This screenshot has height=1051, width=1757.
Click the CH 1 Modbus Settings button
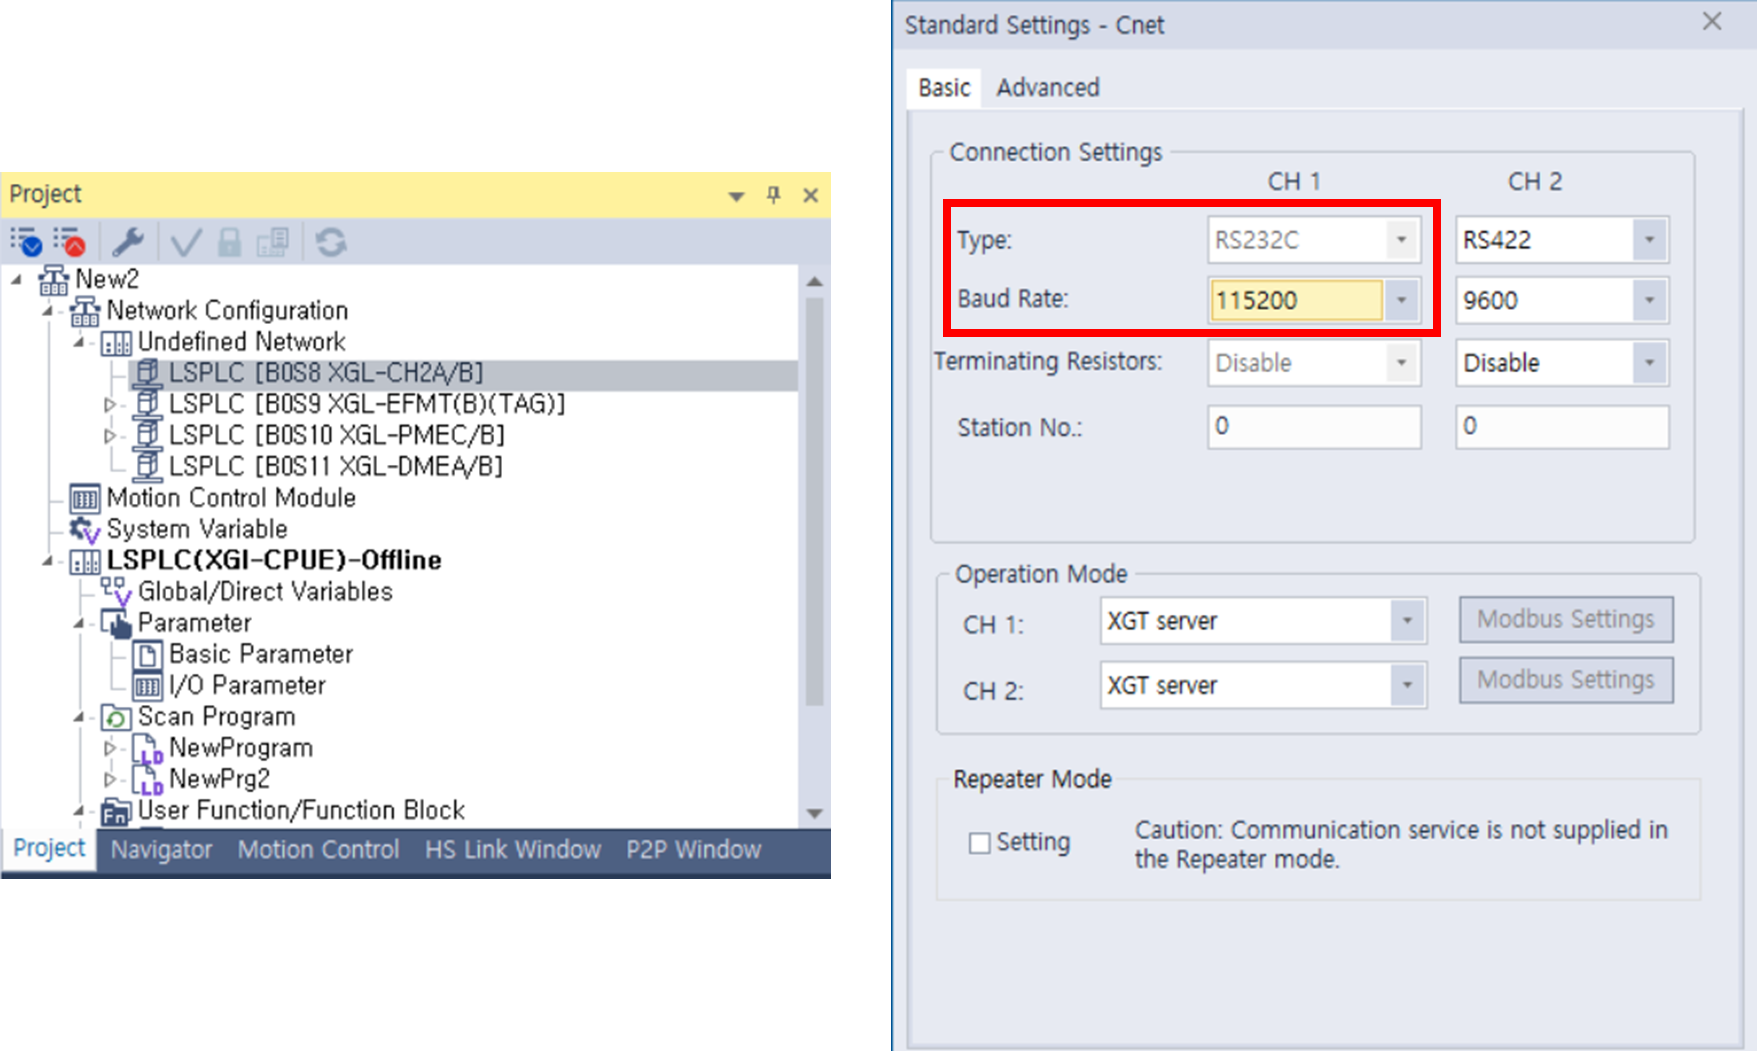pyautogui.click(x=1565, y=620)
